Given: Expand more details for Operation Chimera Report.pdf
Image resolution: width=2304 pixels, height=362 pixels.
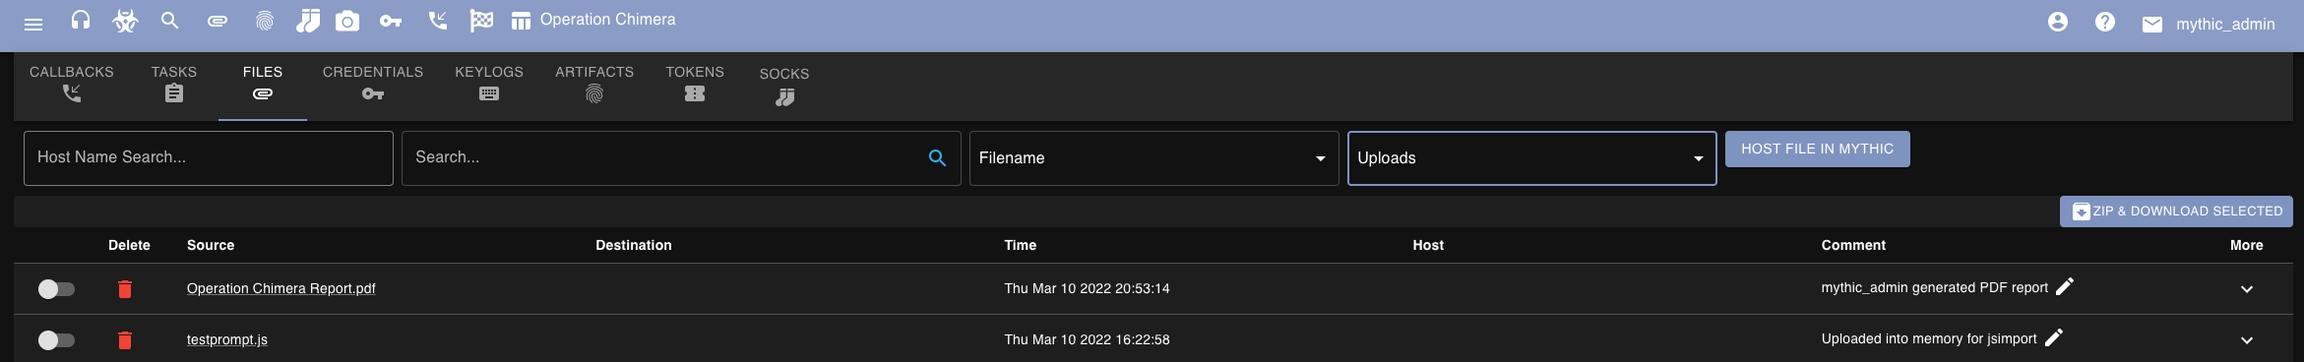Looking at the screenshot, I should (2247, 289).
